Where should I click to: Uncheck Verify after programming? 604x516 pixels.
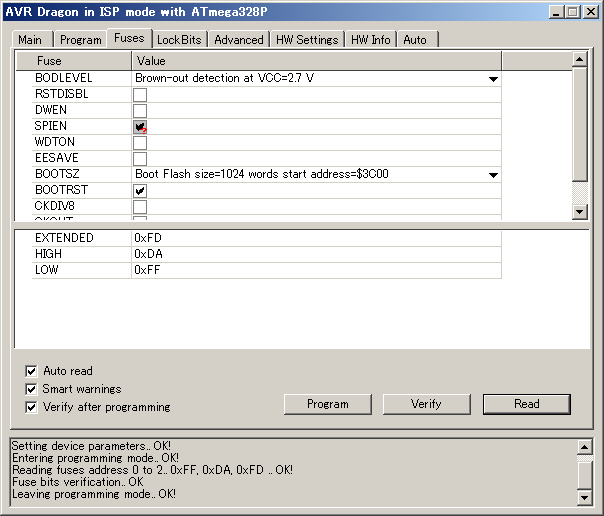point(31,407)
